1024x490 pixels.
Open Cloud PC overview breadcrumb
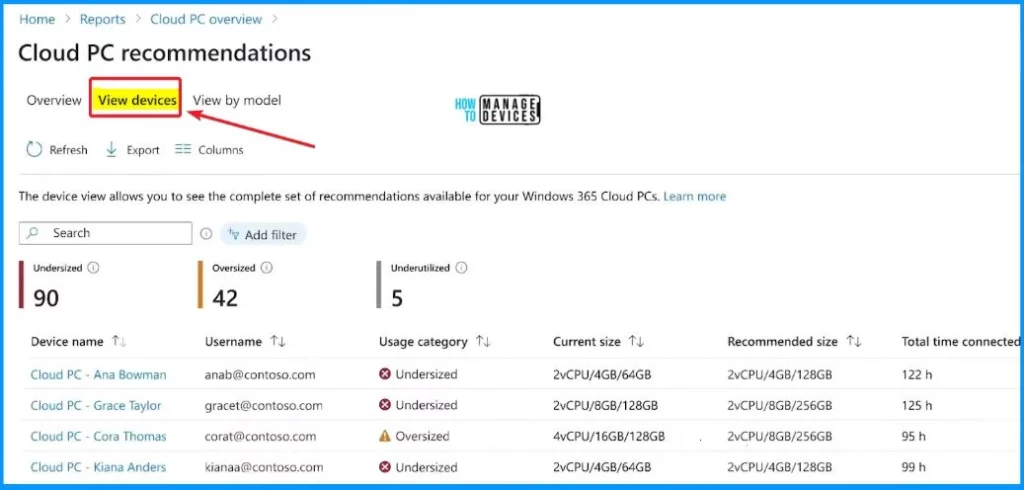(x=206, y=19)
